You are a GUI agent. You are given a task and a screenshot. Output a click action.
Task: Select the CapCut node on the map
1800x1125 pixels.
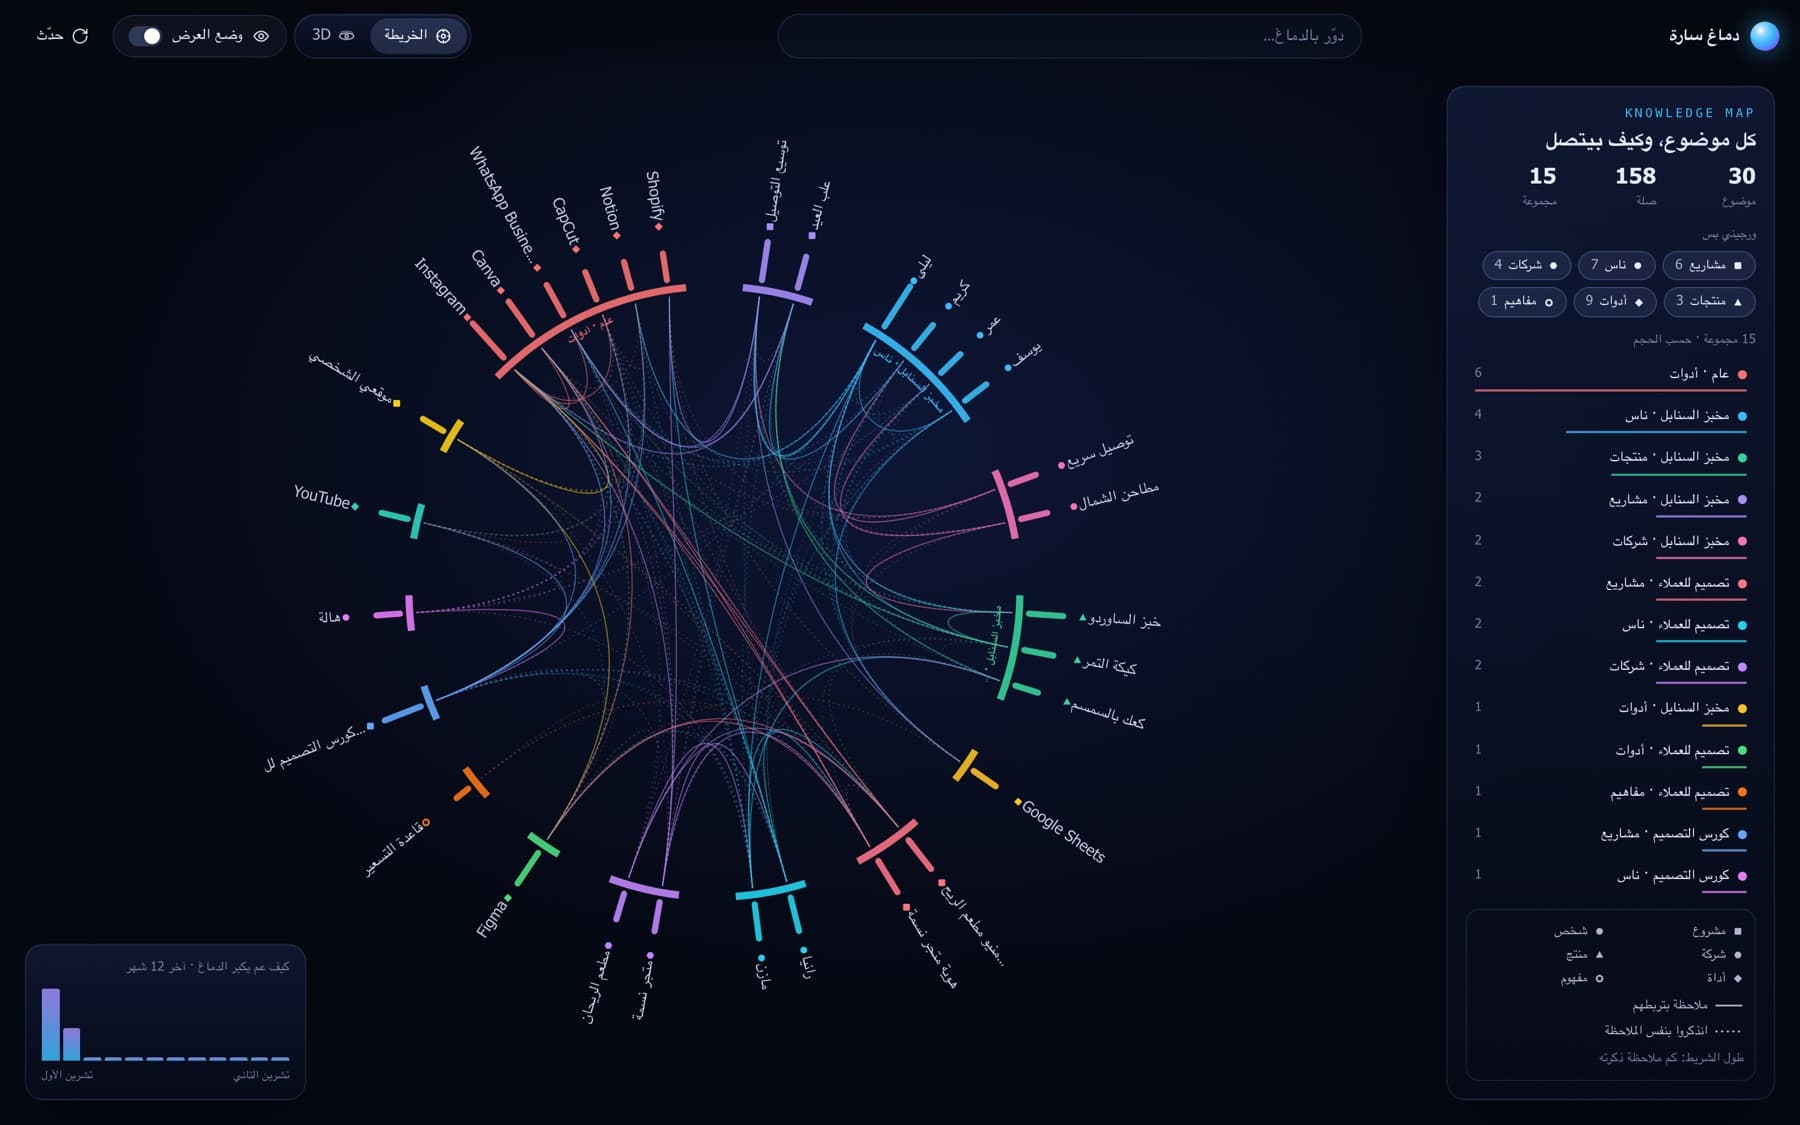[x=565, y=223]
